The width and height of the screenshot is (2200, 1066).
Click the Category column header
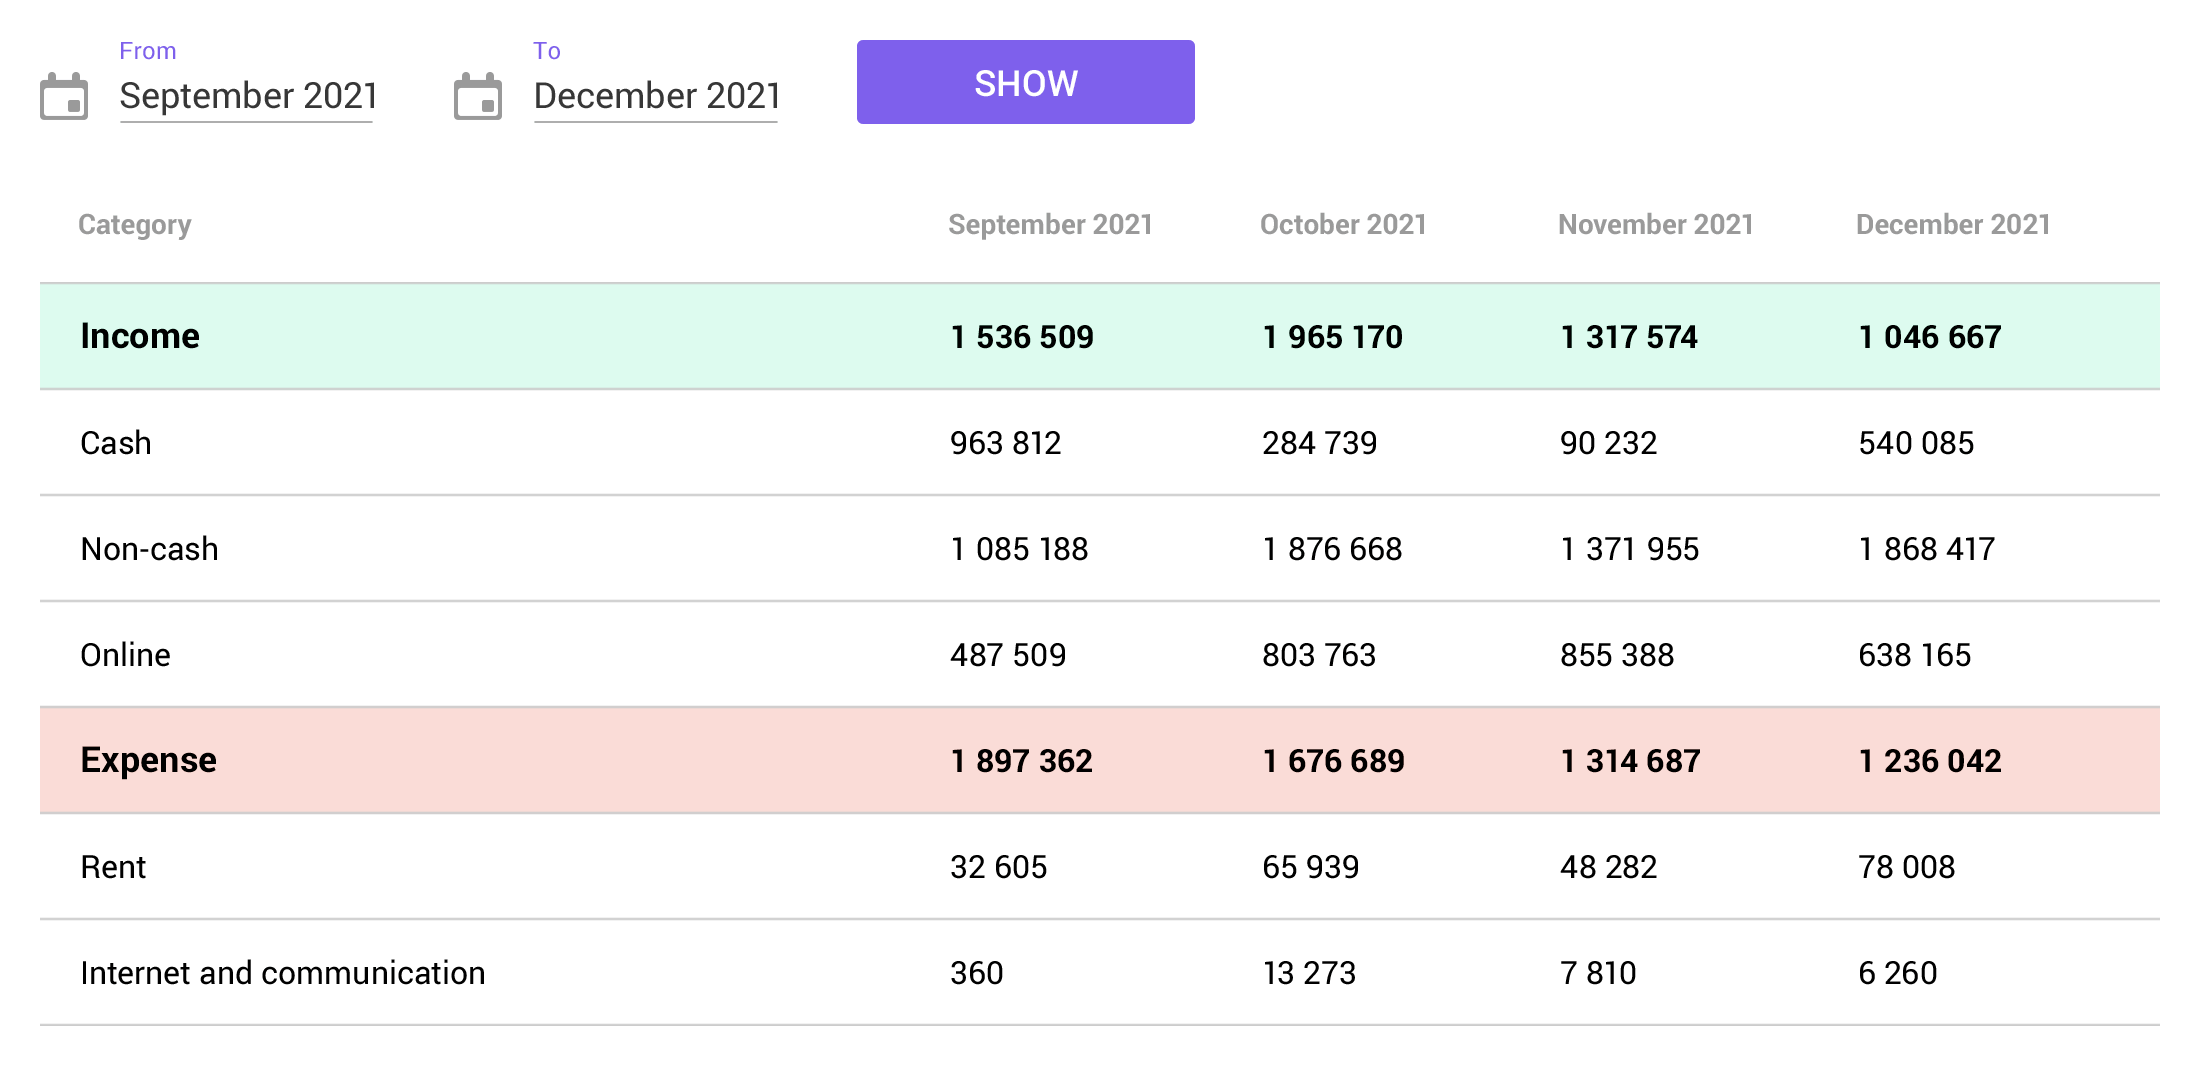tap(134, 225)
